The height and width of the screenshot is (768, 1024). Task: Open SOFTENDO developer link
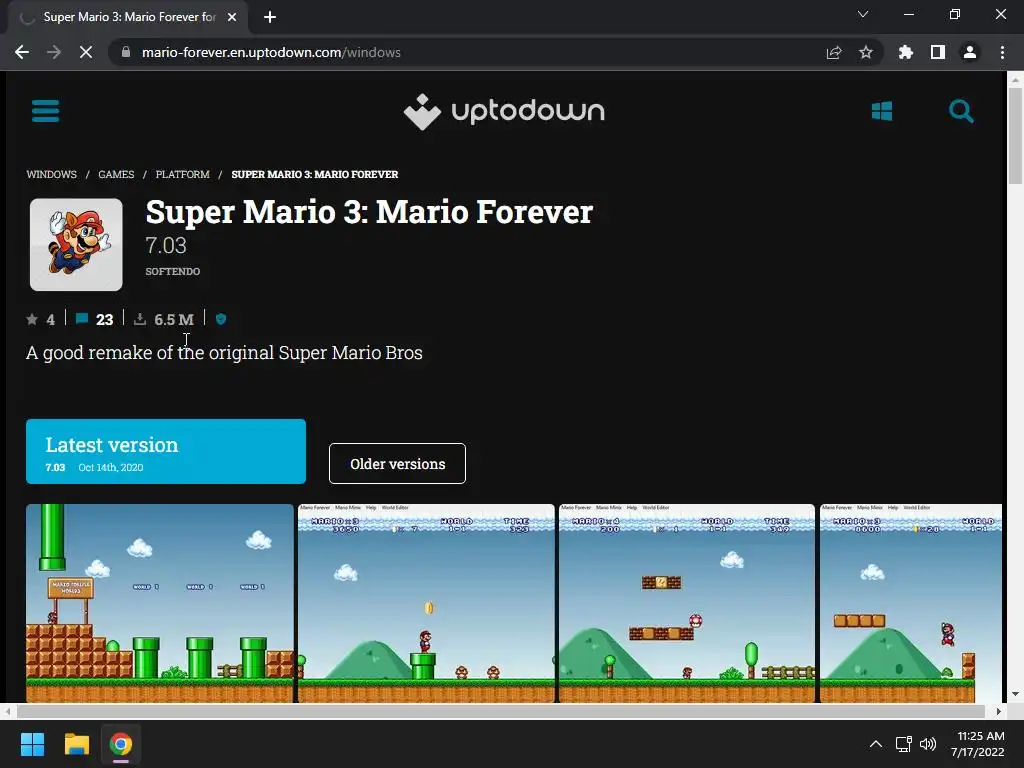(x=173, y=271)
